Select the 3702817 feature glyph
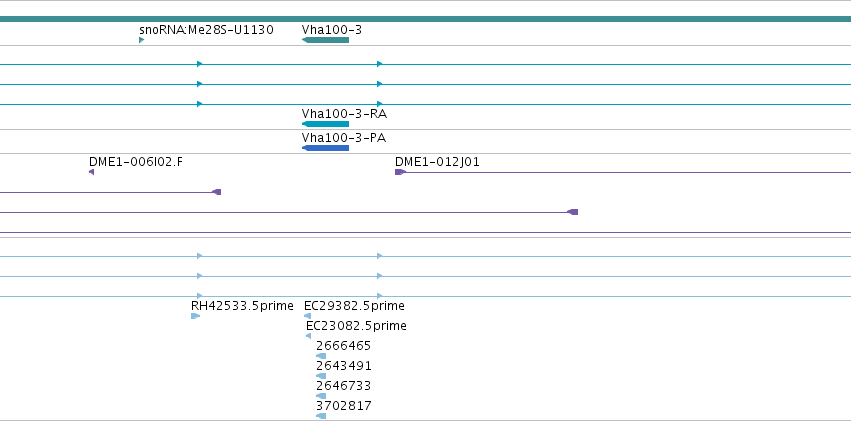The height and width of the screenshot is (421, 851). point(321,416)
